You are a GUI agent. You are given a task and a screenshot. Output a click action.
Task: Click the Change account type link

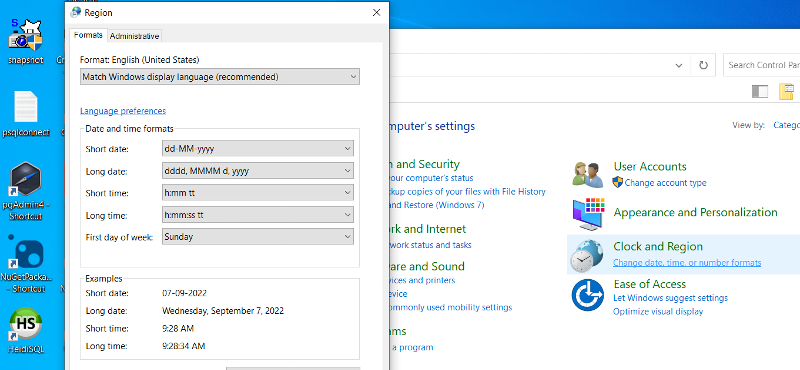click(x=665, y=183)
